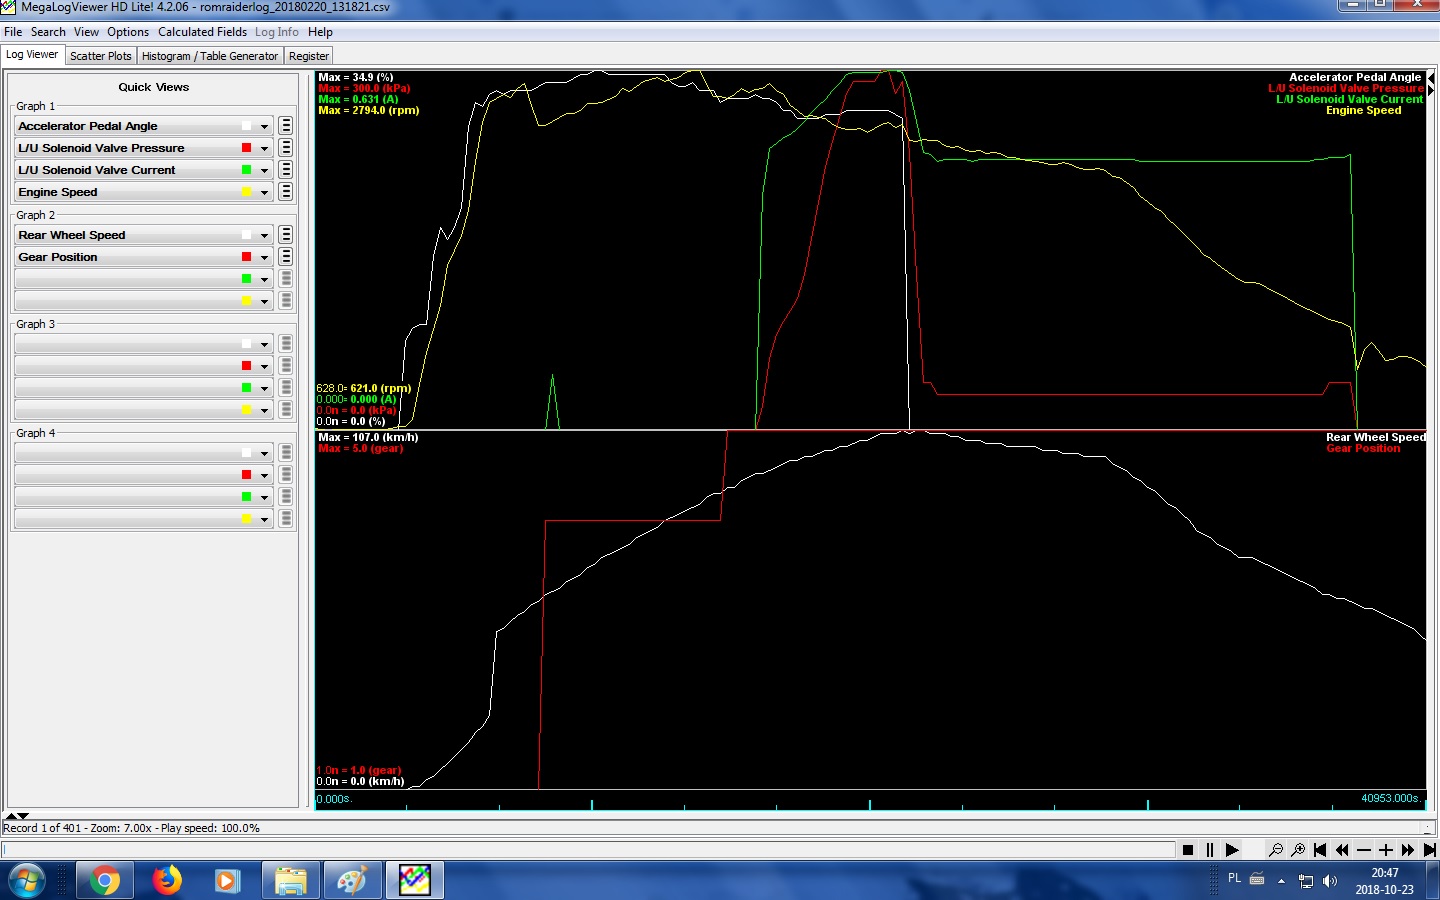Jump to the first record of the log
The width and height of the screenshot is (1440, 900).
[1320, 850]
